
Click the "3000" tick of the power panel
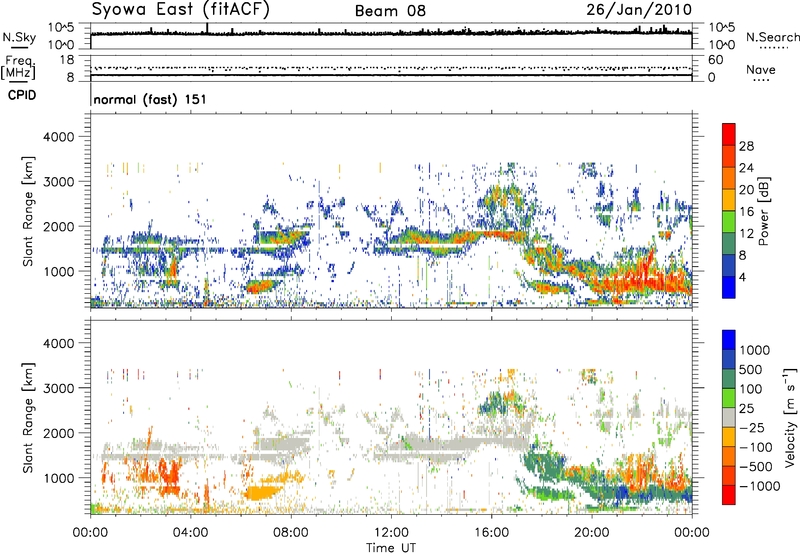[x=58, y=182]
